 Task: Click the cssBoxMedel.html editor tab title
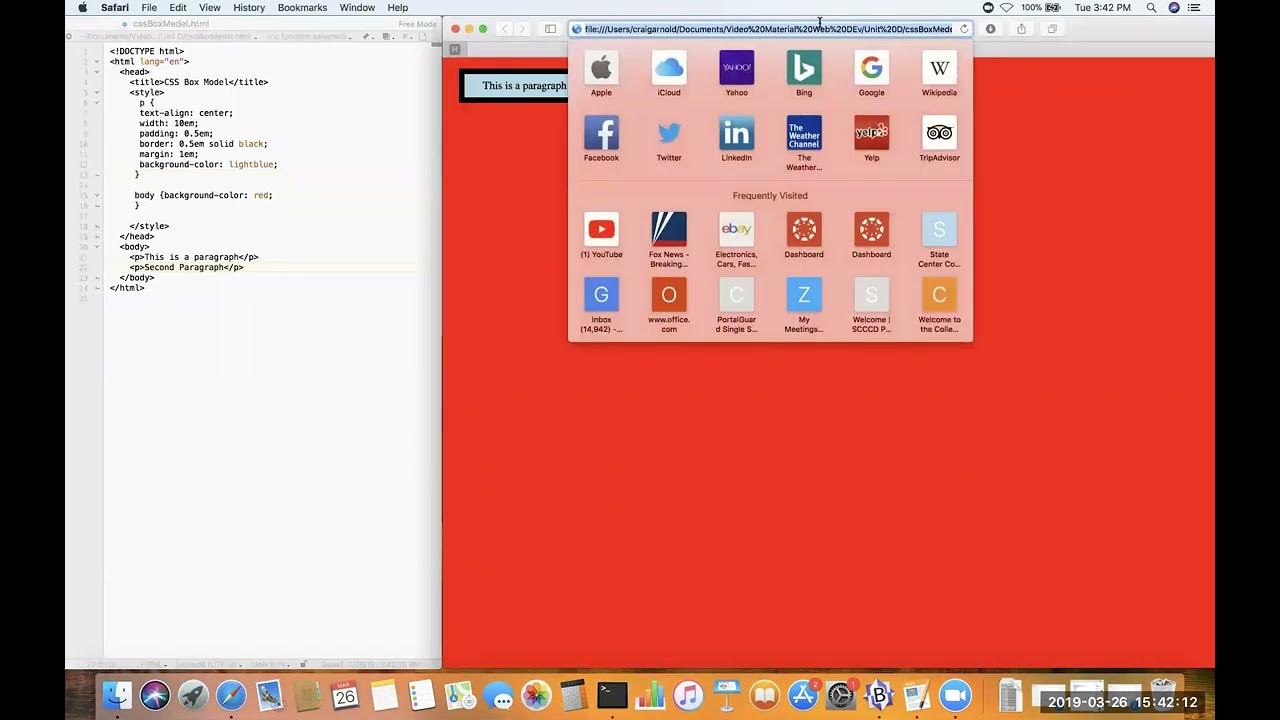click(171, 23)
